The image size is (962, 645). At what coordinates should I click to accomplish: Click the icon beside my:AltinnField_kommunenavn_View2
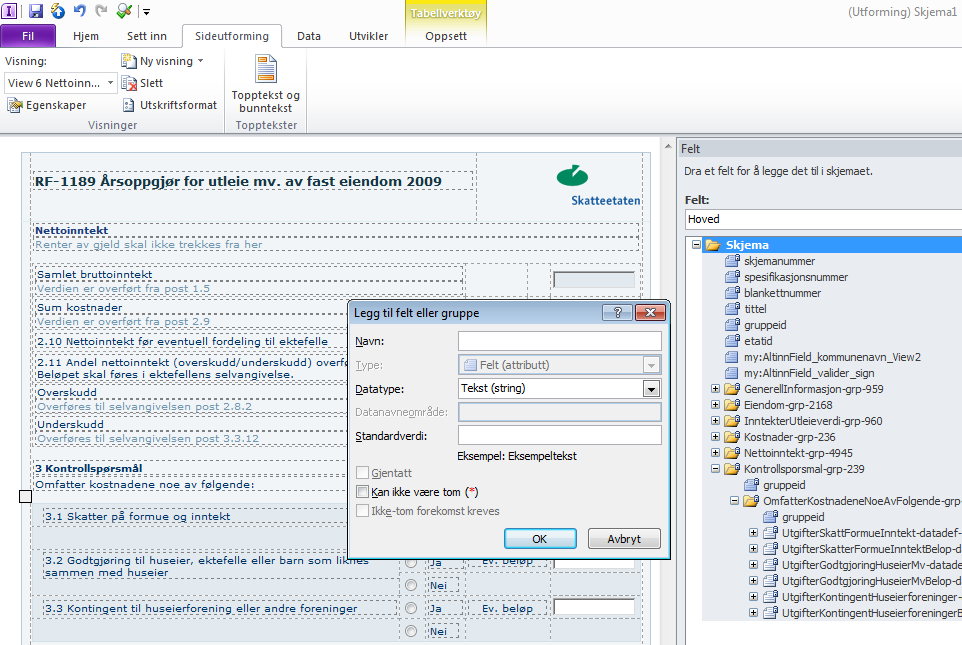pyautogui.click(x=731, y=357)
